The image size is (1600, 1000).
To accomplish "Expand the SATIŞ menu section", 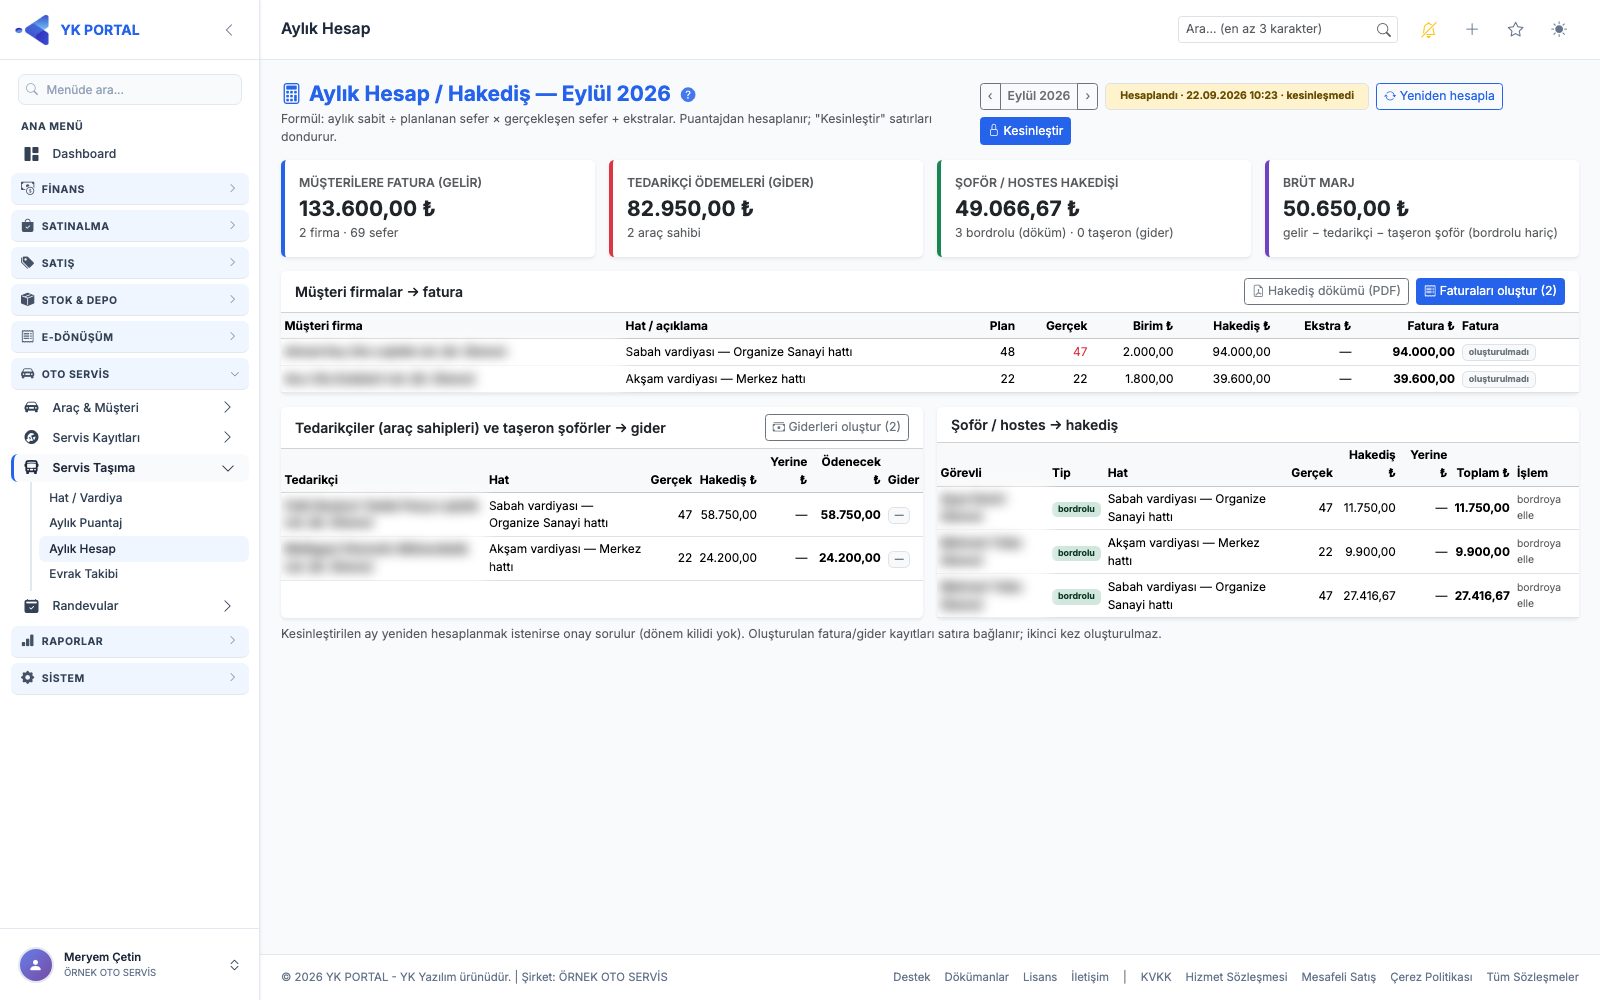I will pos(130,263).
